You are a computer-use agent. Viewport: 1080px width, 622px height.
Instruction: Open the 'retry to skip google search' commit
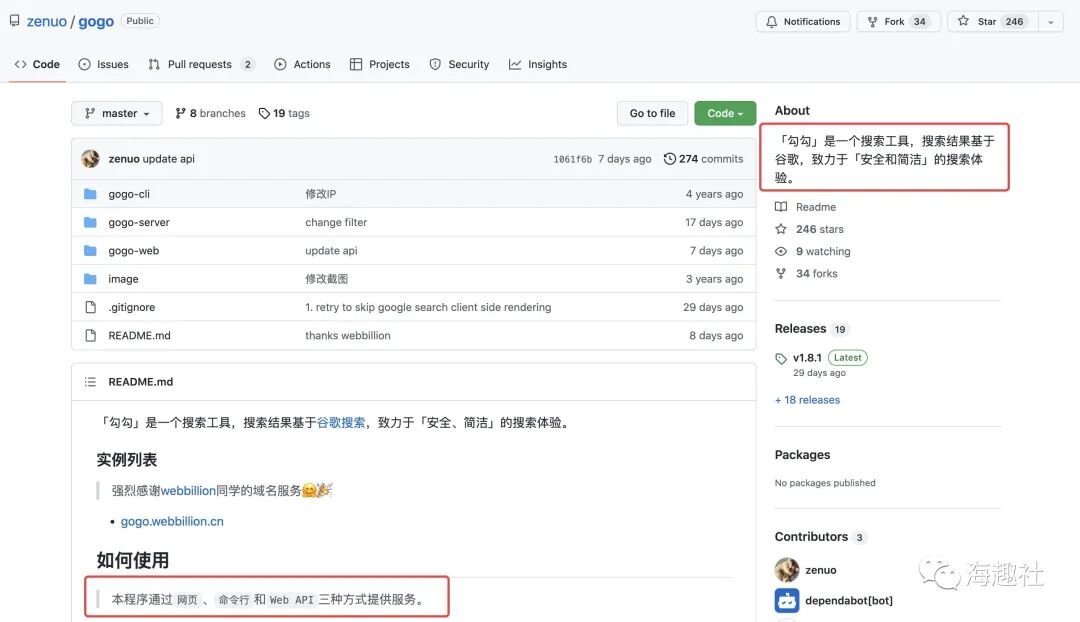tap(428, 307)
